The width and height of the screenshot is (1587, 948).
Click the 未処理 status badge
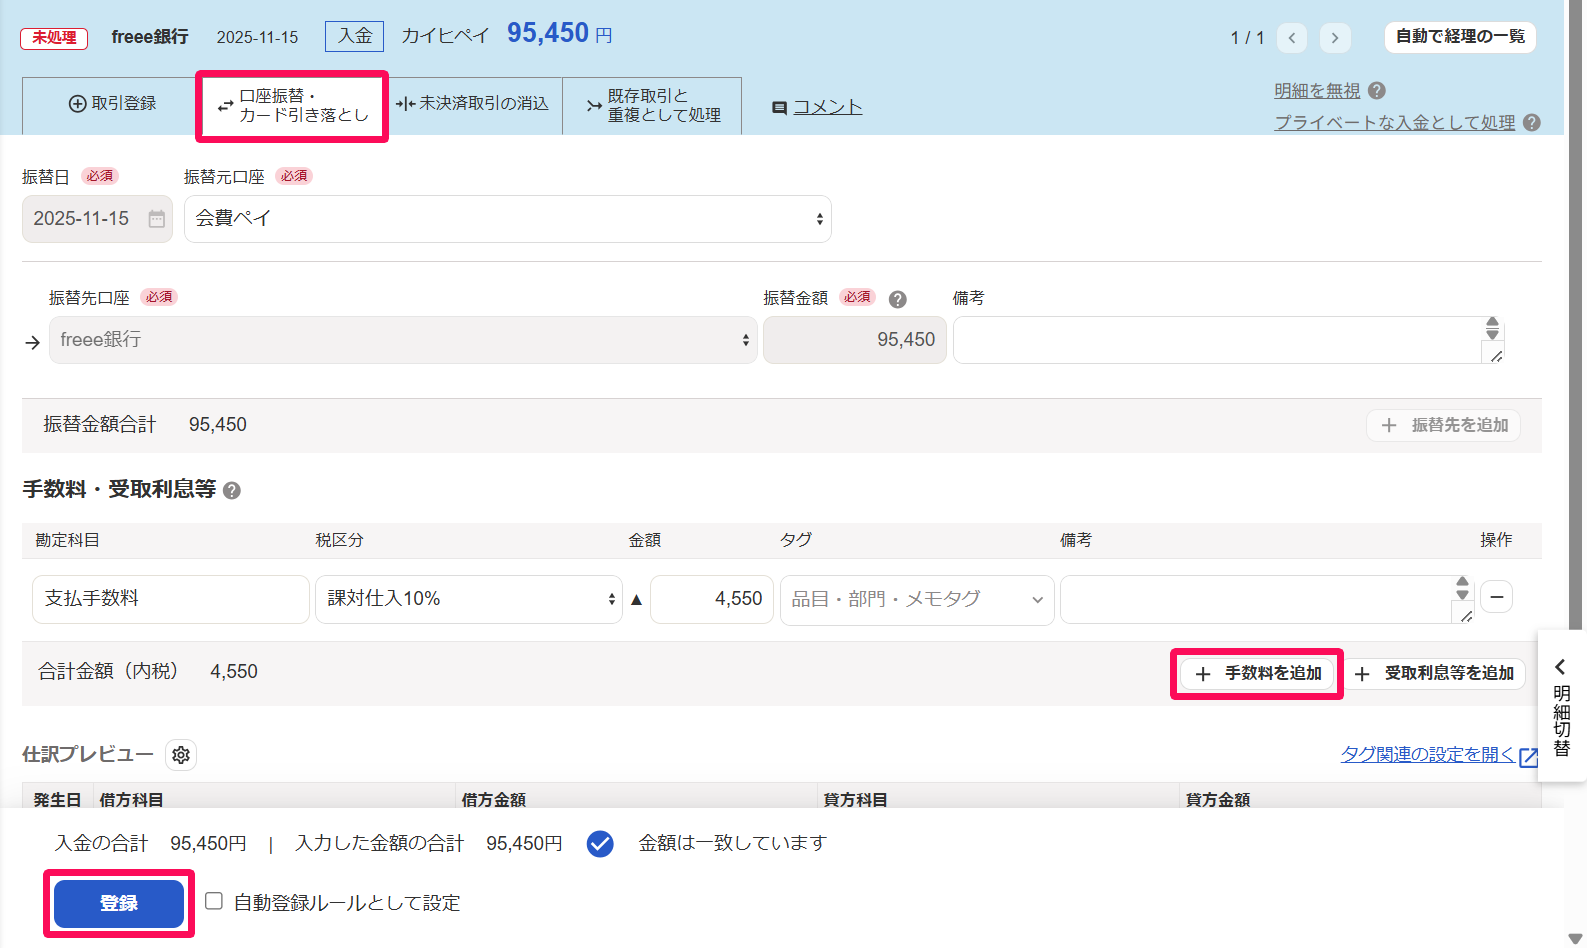pyautogui.click(x=54, y=38)
